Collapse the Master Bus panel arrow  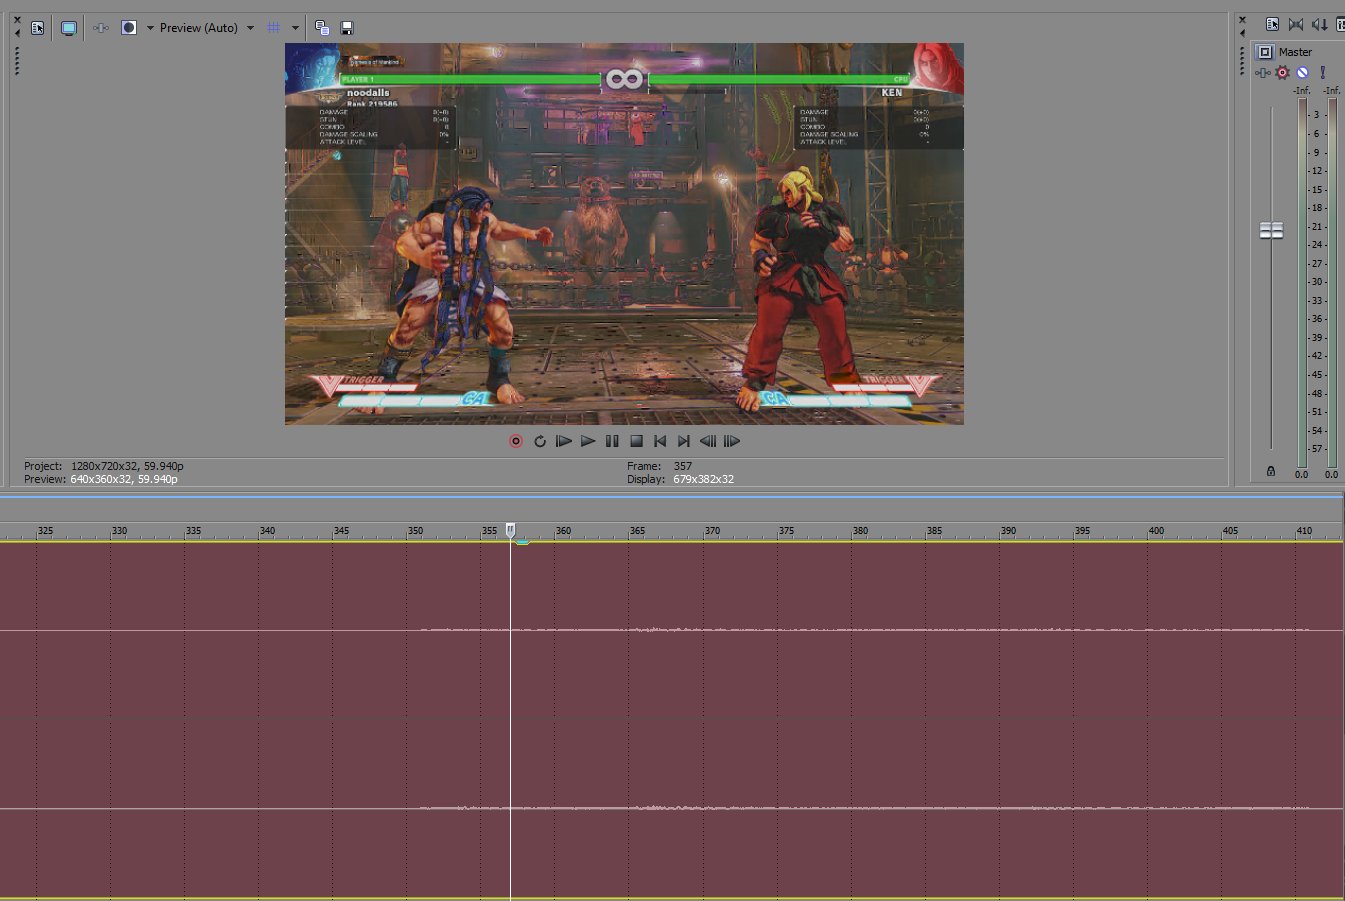click(x=1242, y=33)
